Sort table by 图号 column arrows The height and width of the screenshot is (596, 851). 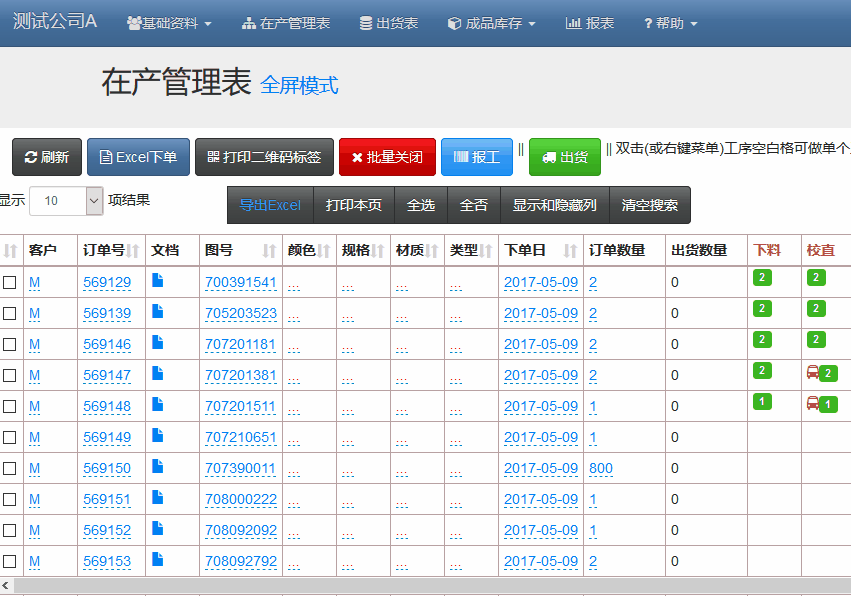click(x=269, y=251)
